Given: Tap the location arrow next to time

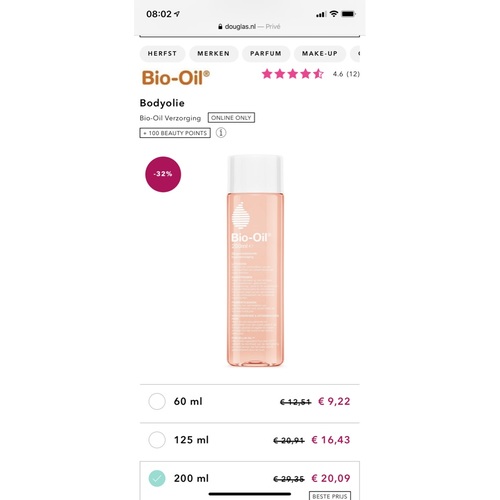Looking at the screenshot, I should click(x=177, y=14).
